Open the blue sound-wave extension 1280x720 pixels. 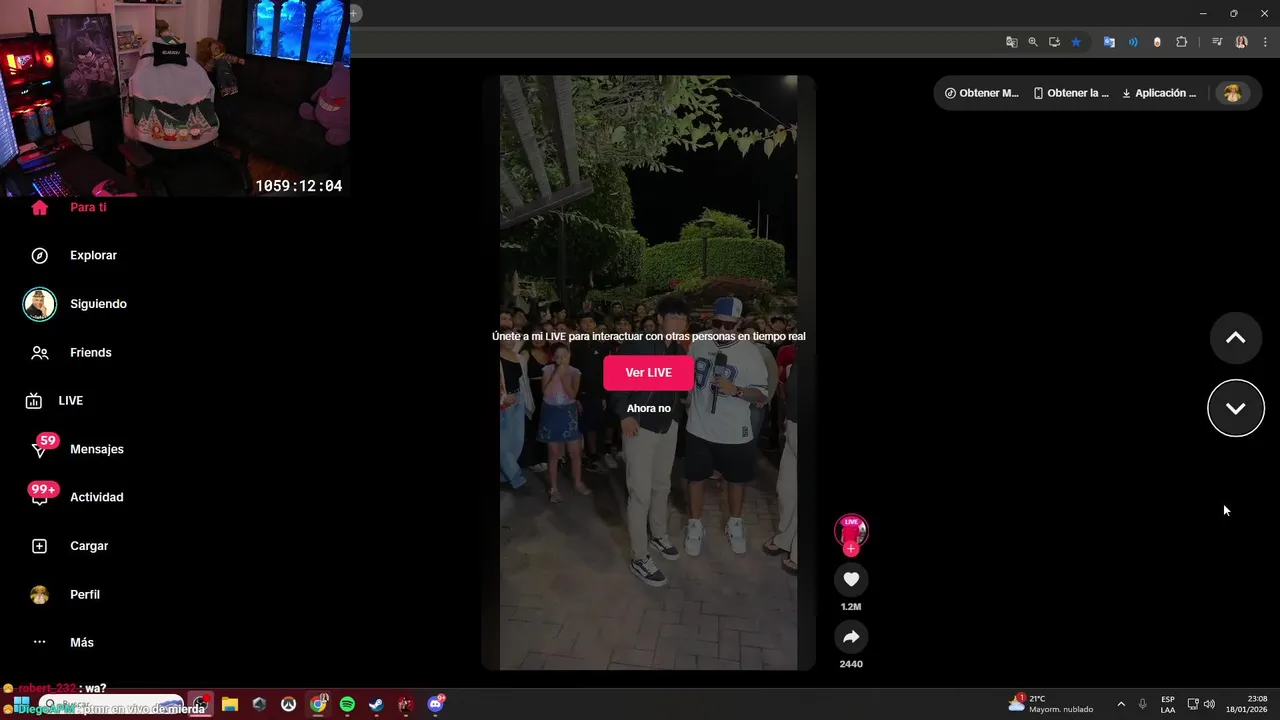1133,42
